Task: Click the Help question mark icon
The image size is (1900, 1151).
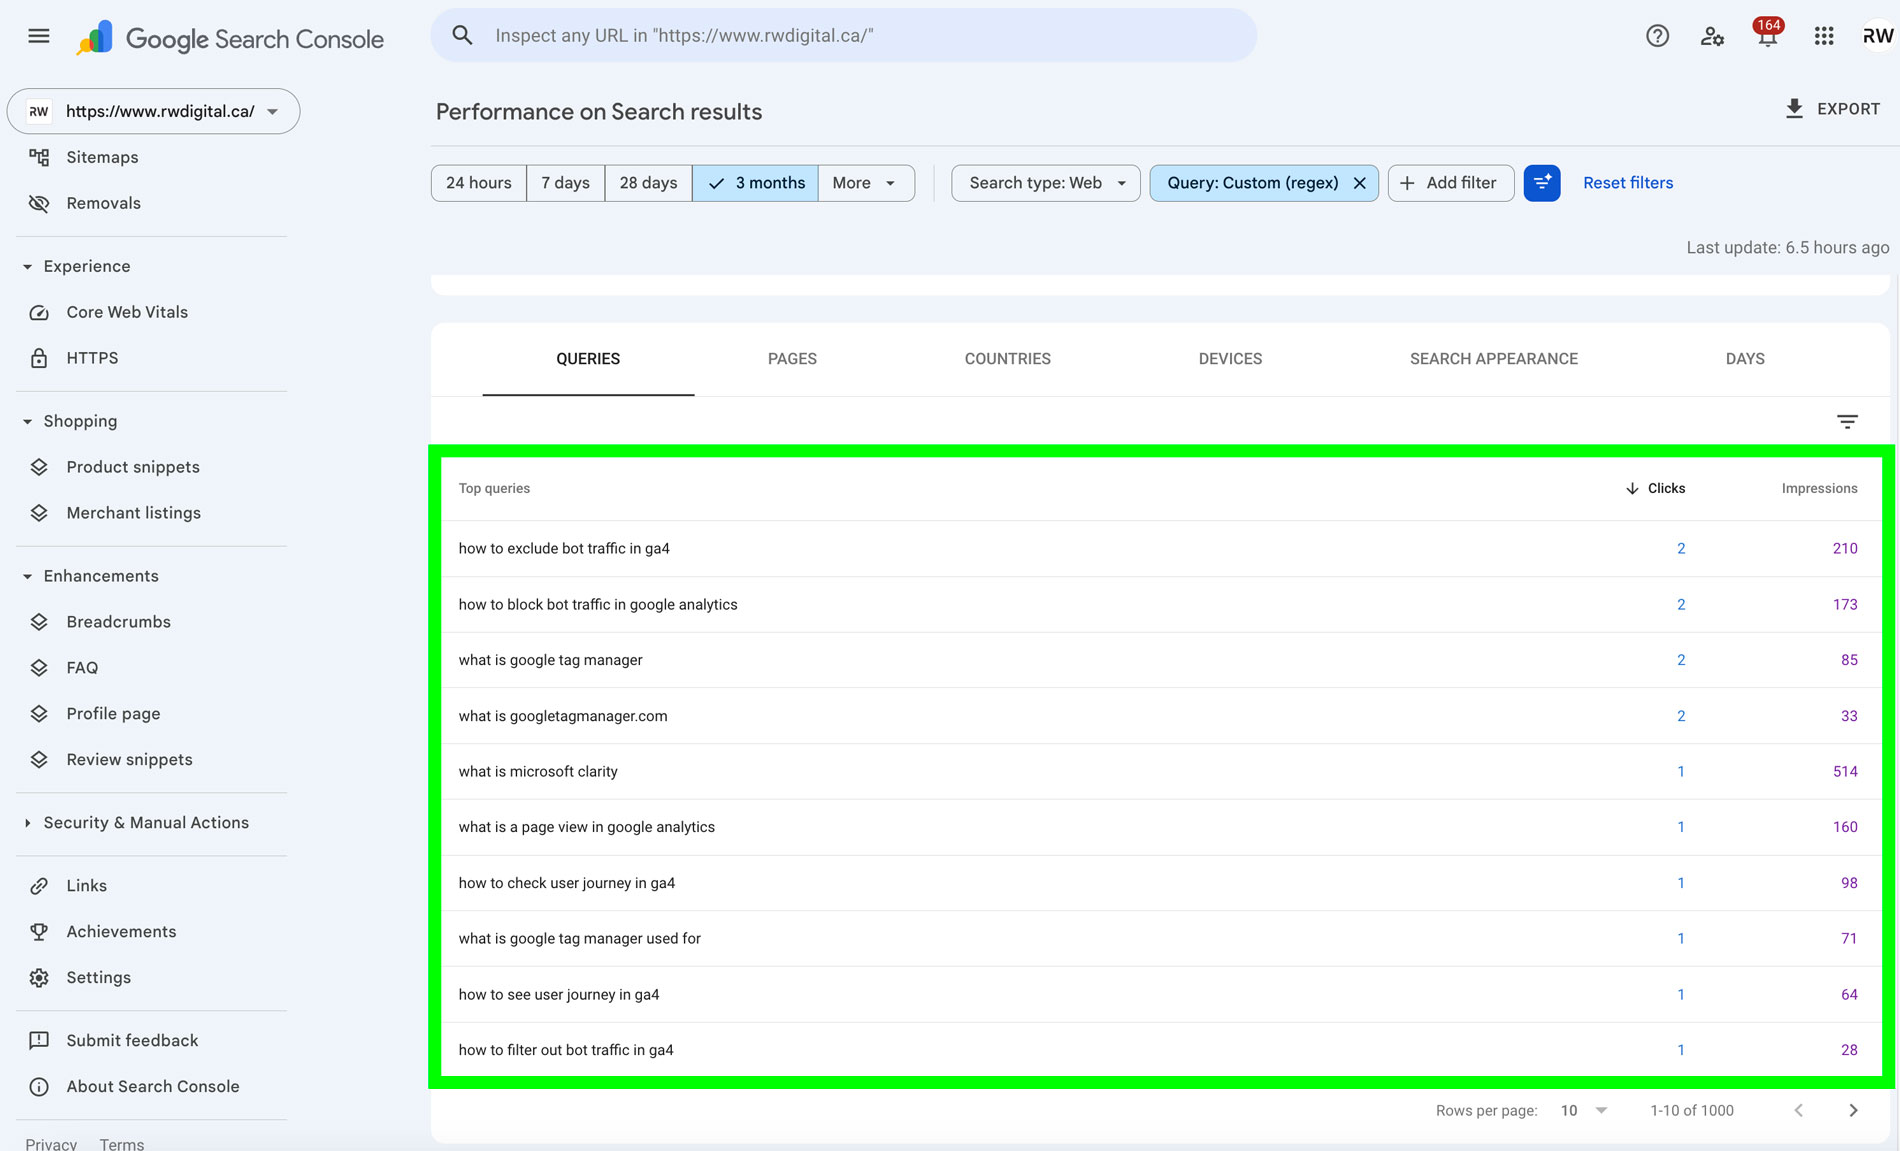Action: tap(1657, 36)
